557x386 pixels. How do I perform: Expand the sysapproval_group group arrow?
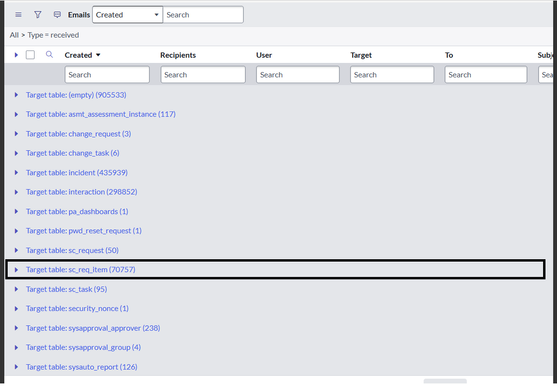pyautogui.click(x=16, y=347)
